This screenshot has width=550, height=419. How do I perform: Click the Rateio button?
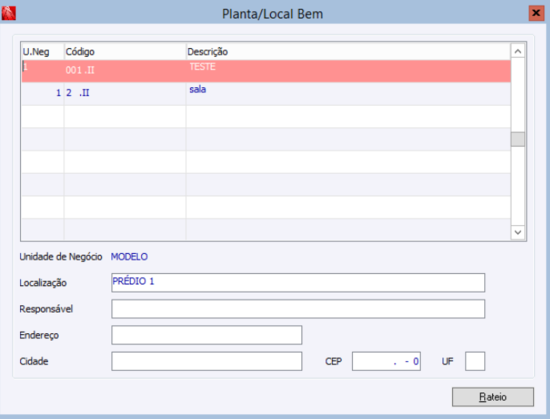pos(492,397)
